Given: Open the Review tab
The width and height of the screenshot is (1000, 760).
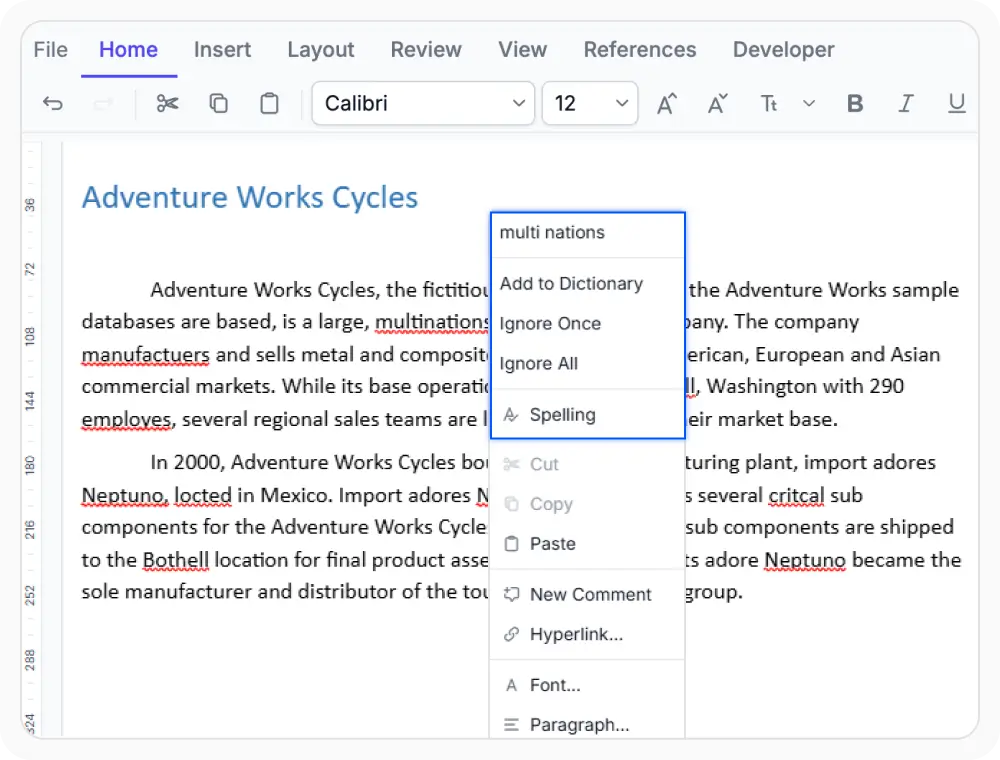Looking at the screenshot, I should (x=426, y=50).
